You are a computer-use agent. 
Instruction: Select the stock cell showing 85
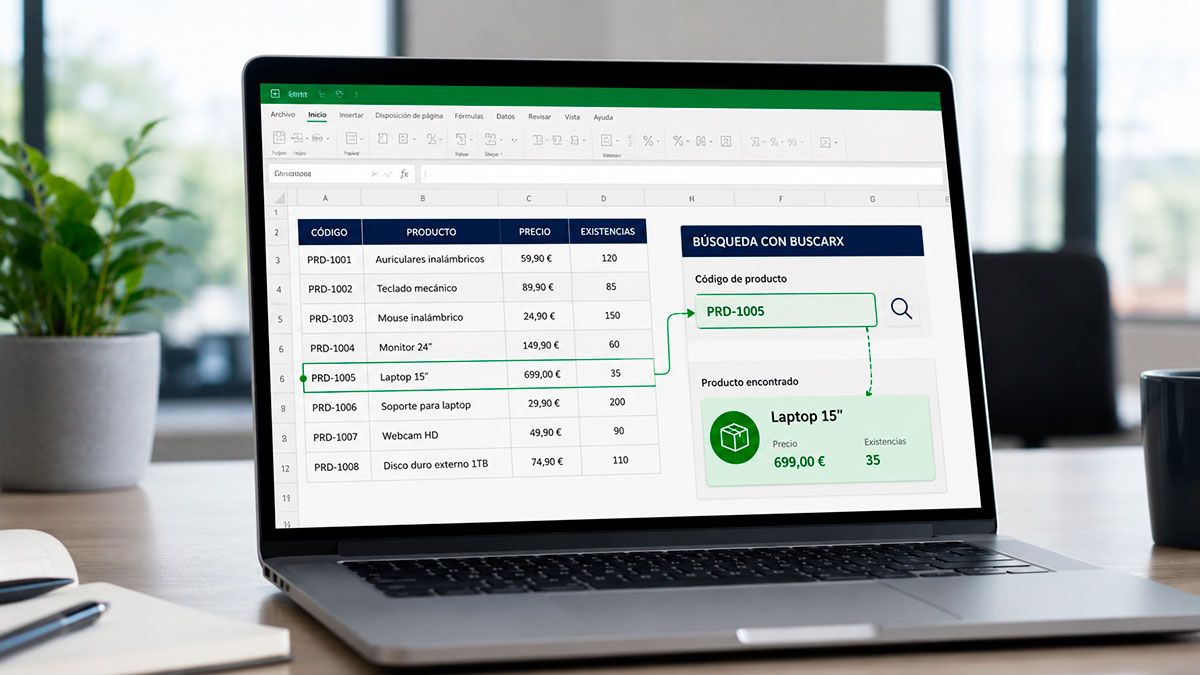tap(611, 286)
